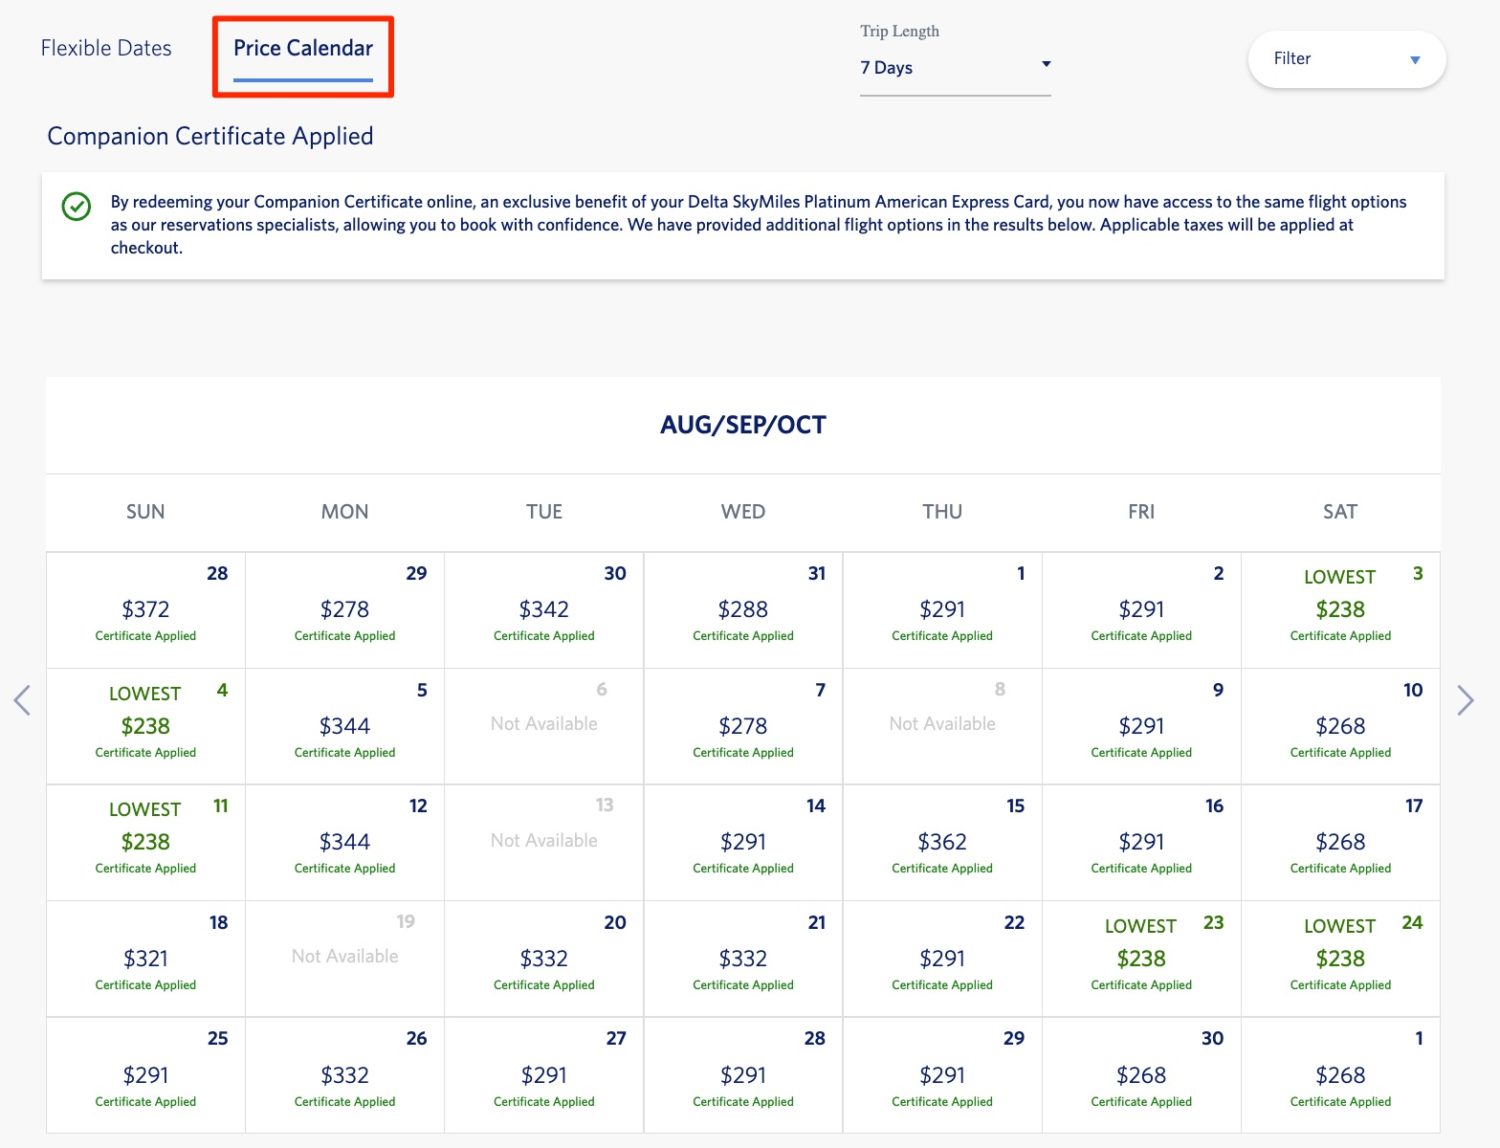This screenshot has width=1500, height=1148.
Task: Select the $344 fare on September 5
Action: coord(344,725)
